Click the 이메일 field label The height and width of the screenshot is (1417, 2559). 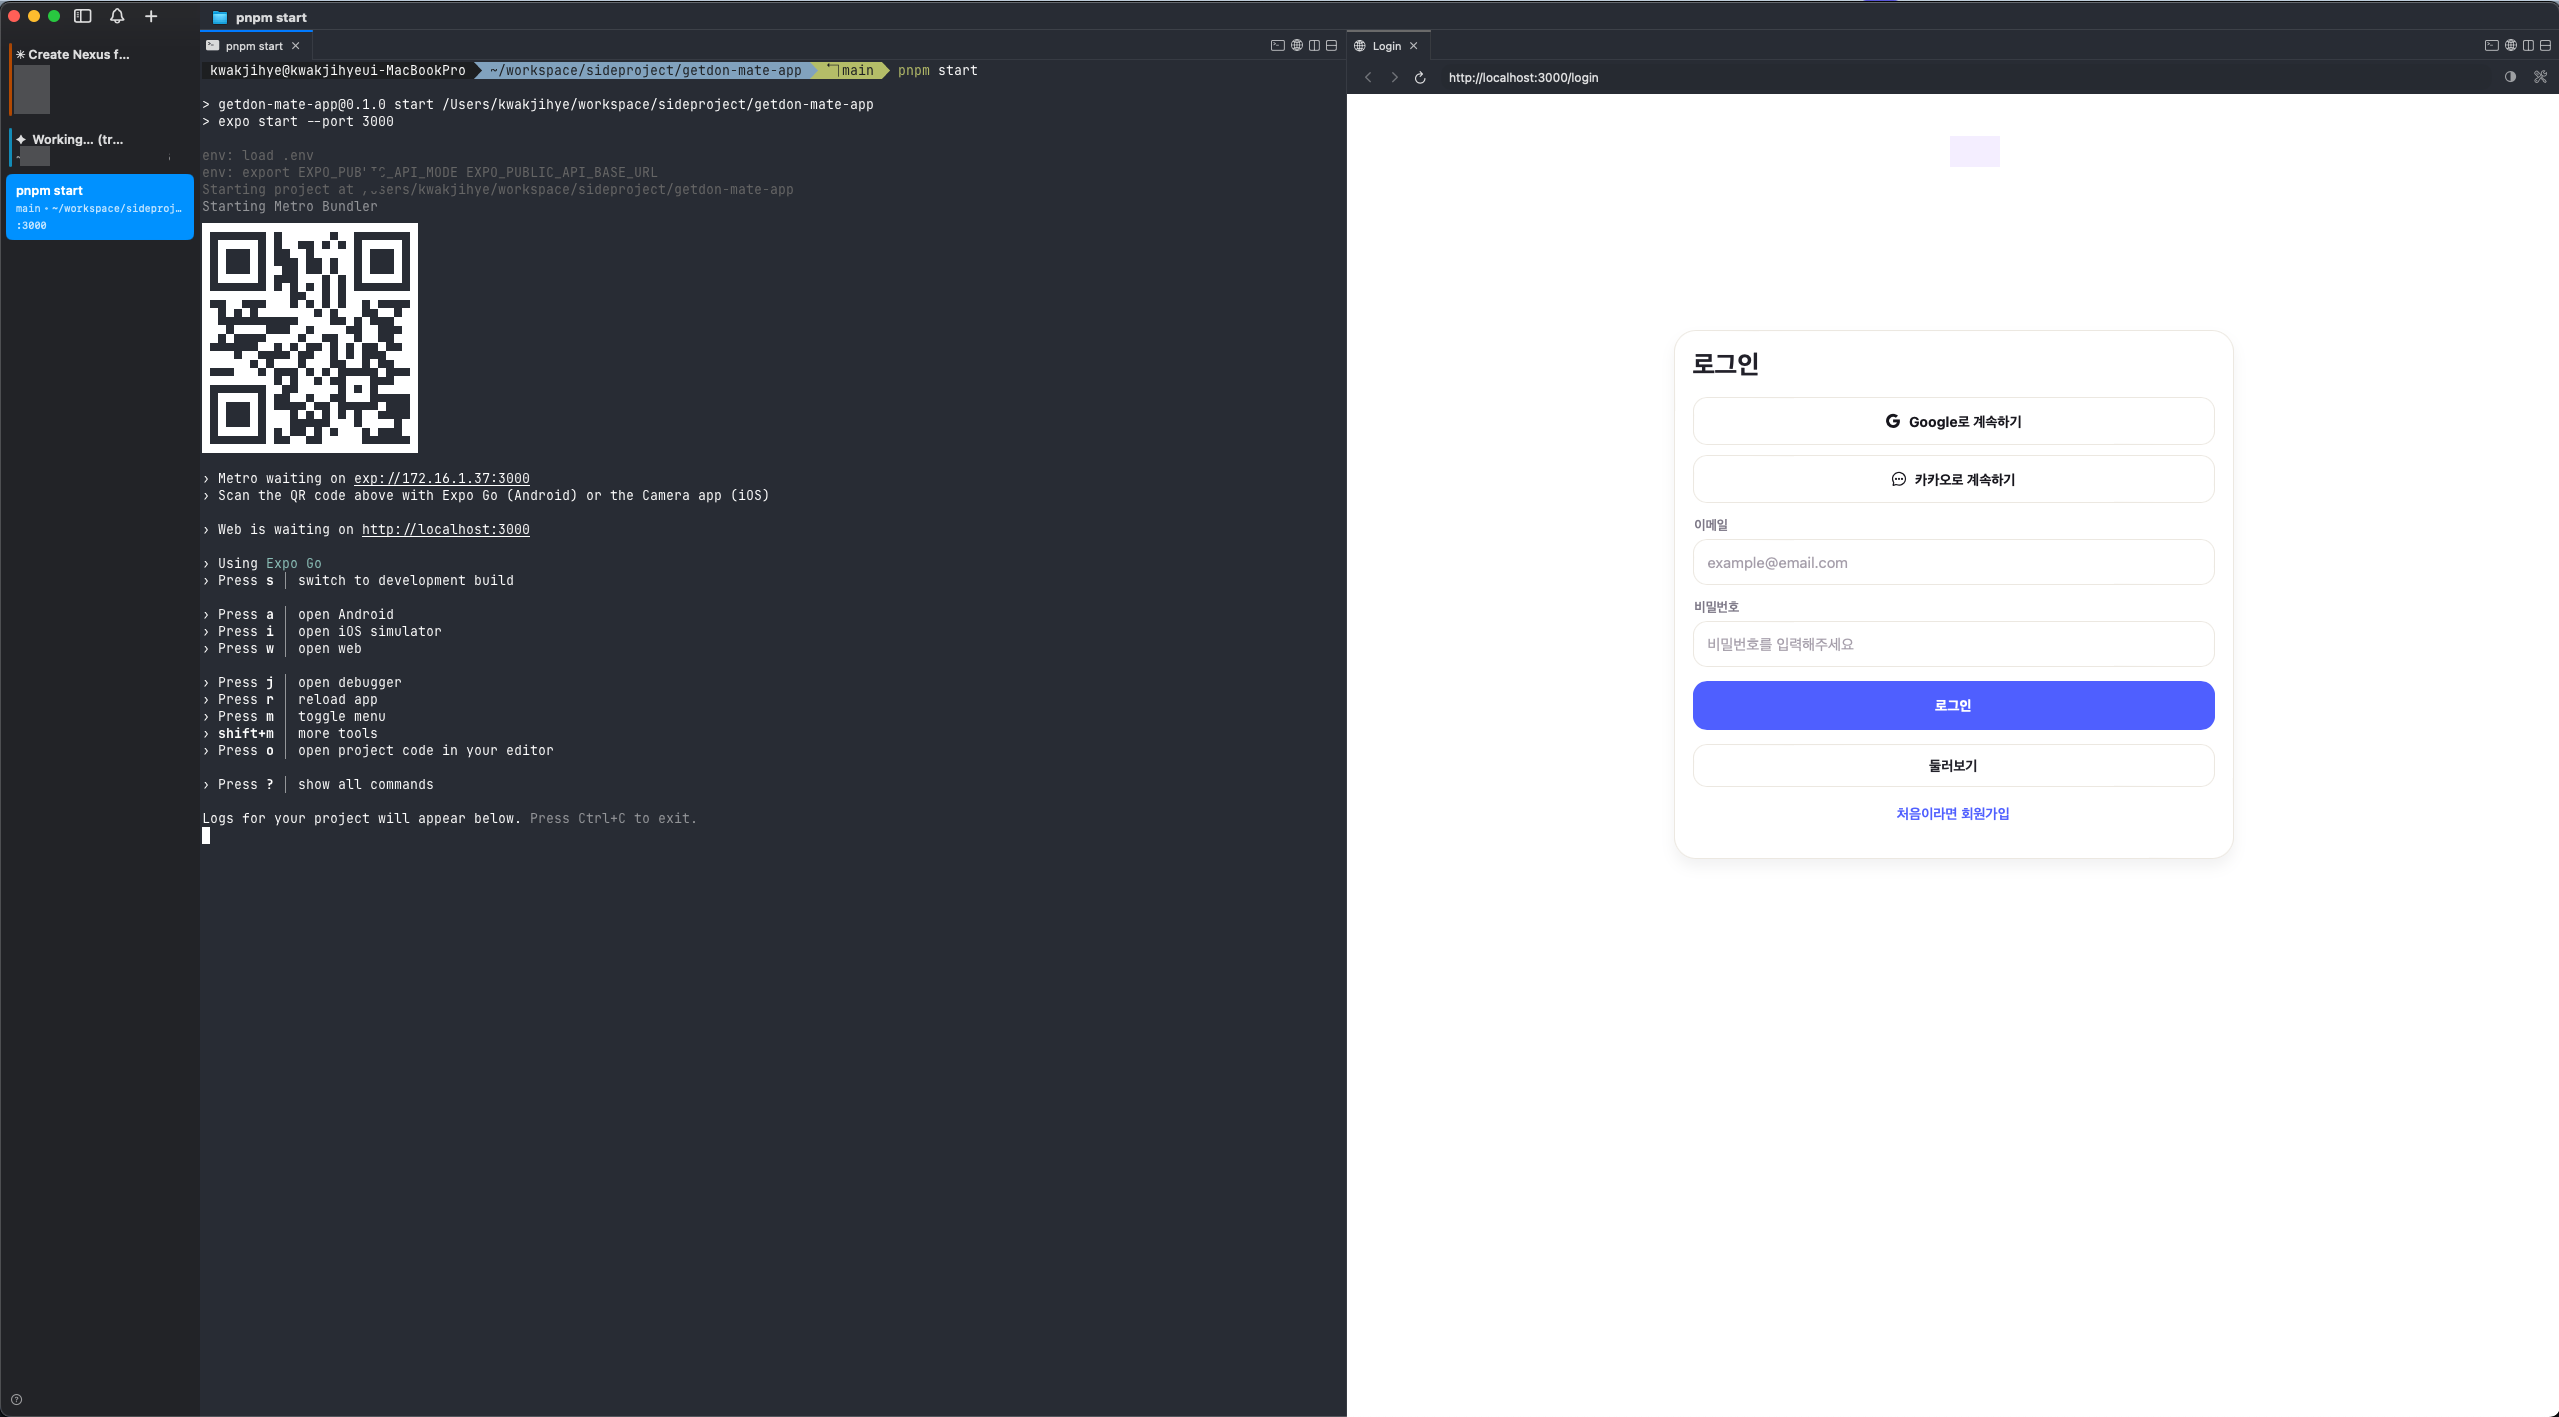(1710, 524)
